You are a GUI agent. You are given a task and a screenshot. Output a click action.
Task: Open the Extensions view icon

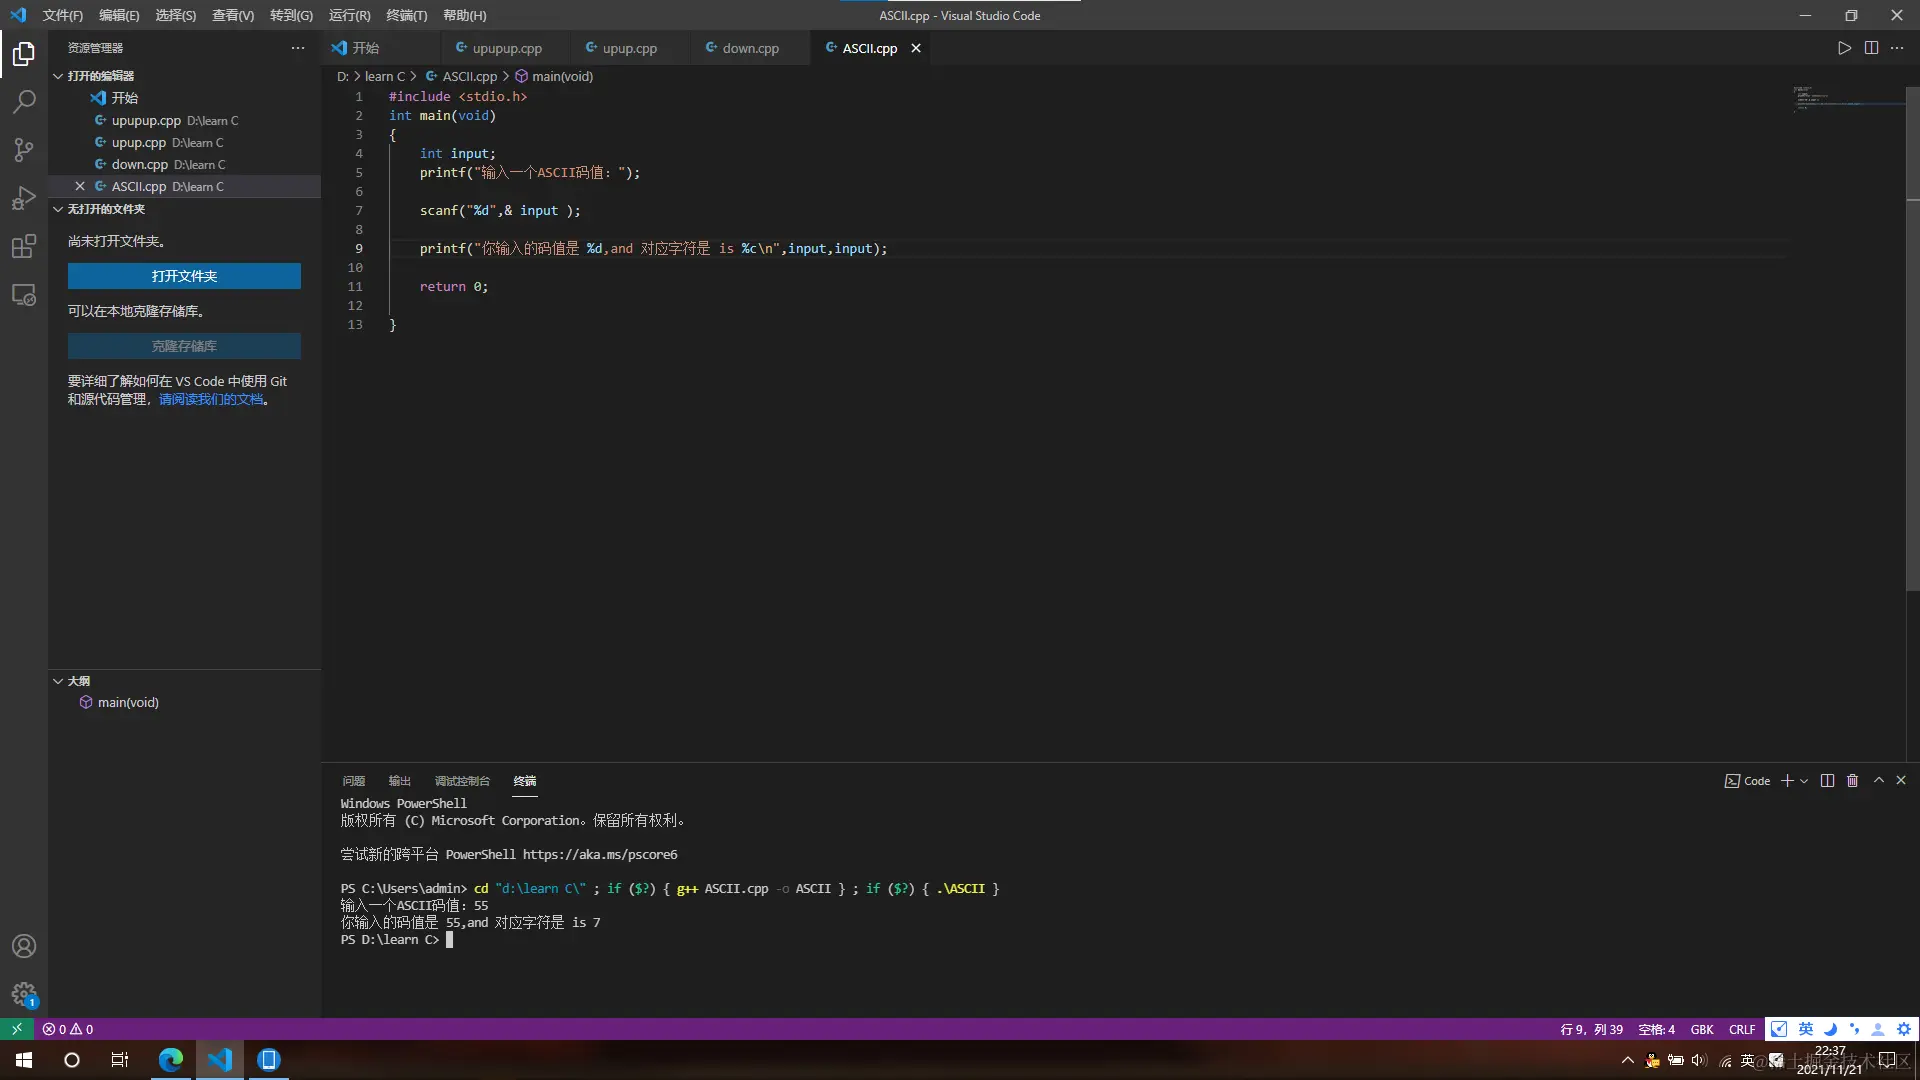(24, 246)
